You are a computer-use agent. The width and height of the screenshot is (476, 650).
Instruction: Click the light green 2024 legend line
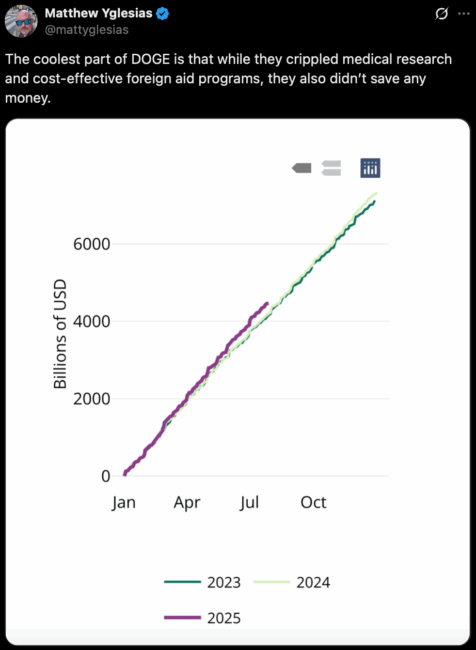pyautogui.click(x=272, y=582)
